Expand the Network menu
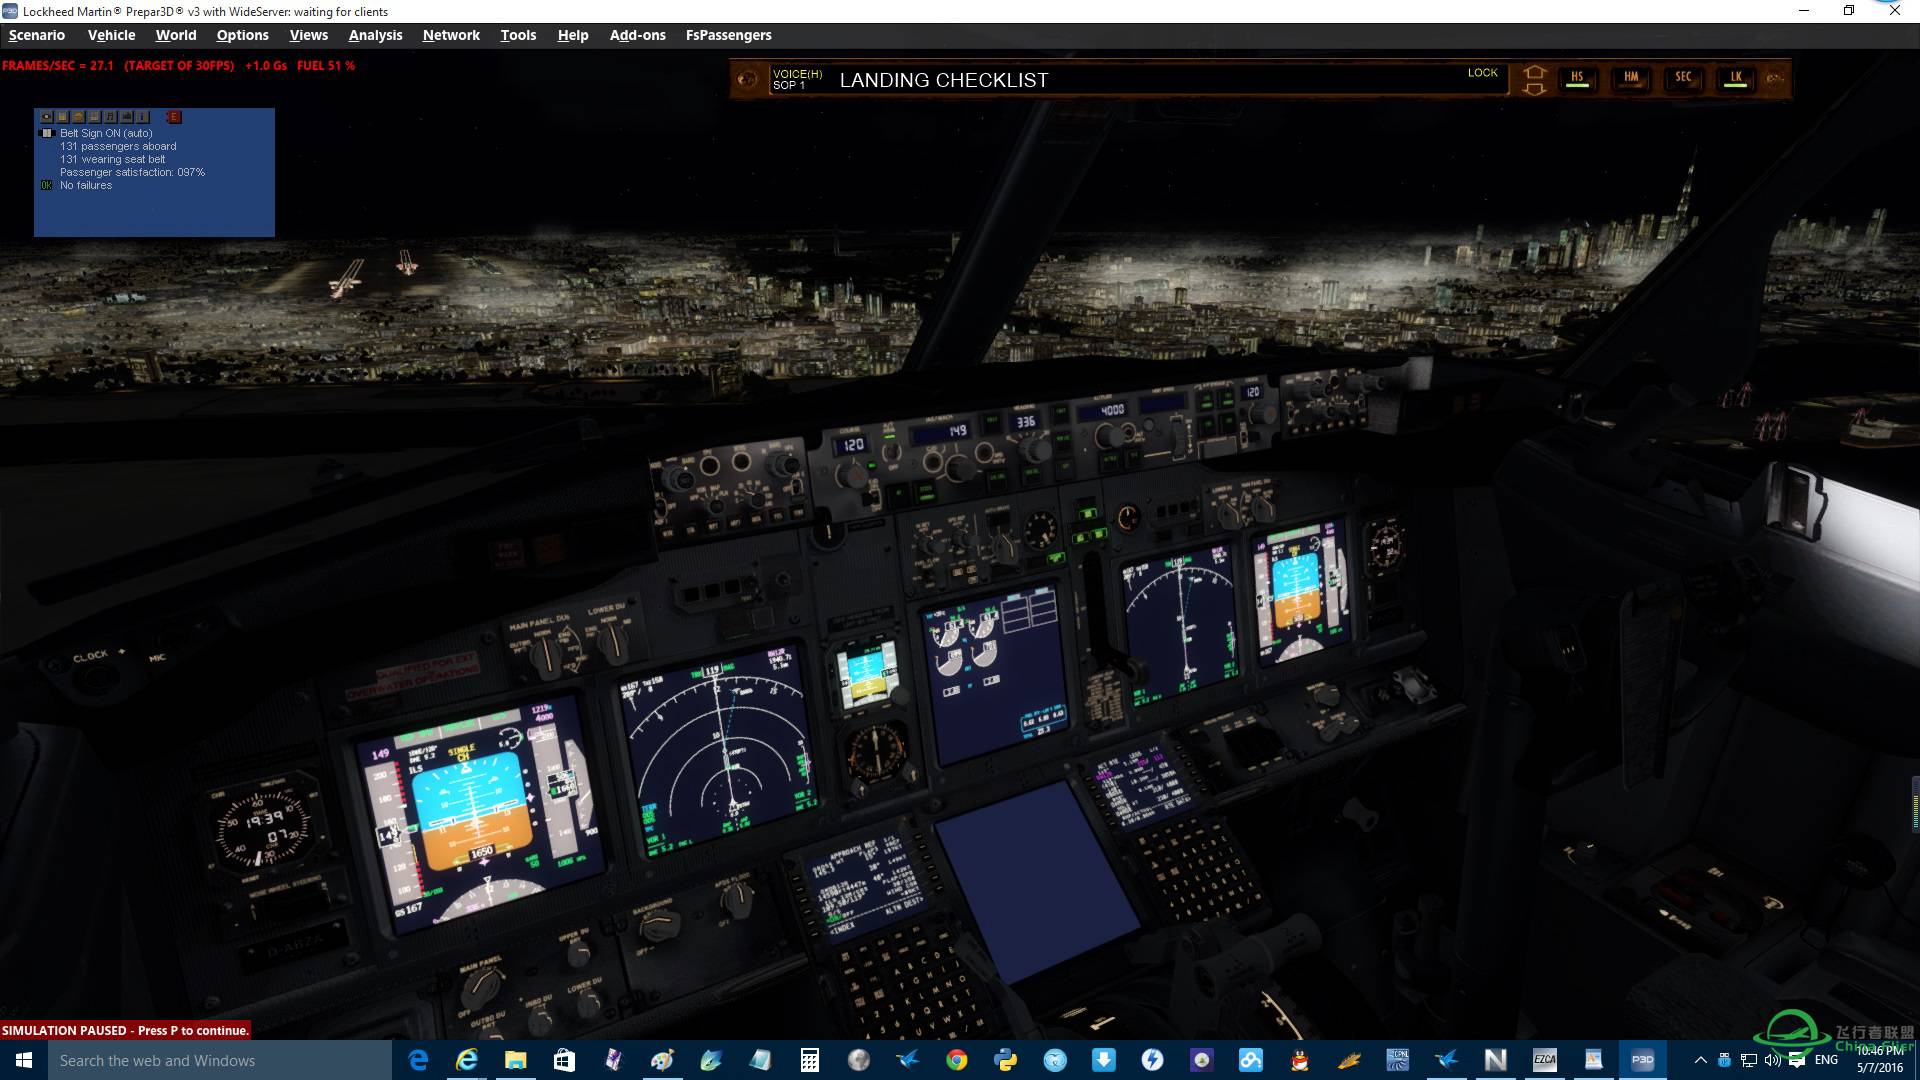 pyautogui.click(x=451, y=35)
